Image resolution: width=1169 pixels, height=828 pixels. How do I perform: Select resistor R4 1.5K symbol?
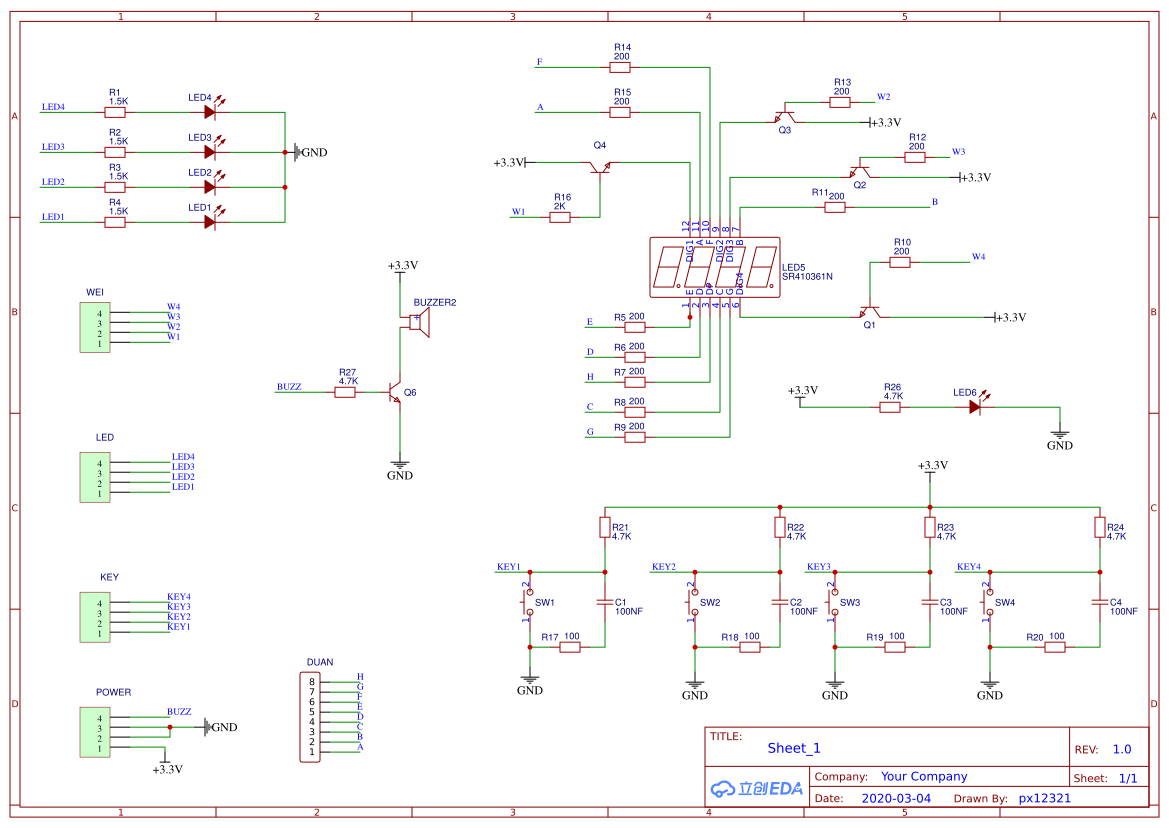(115, 222)
